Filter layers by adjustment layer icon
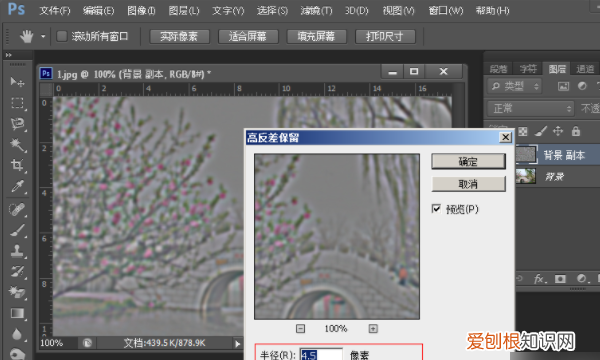Viewport: 600px width, 360px height. 582,86
